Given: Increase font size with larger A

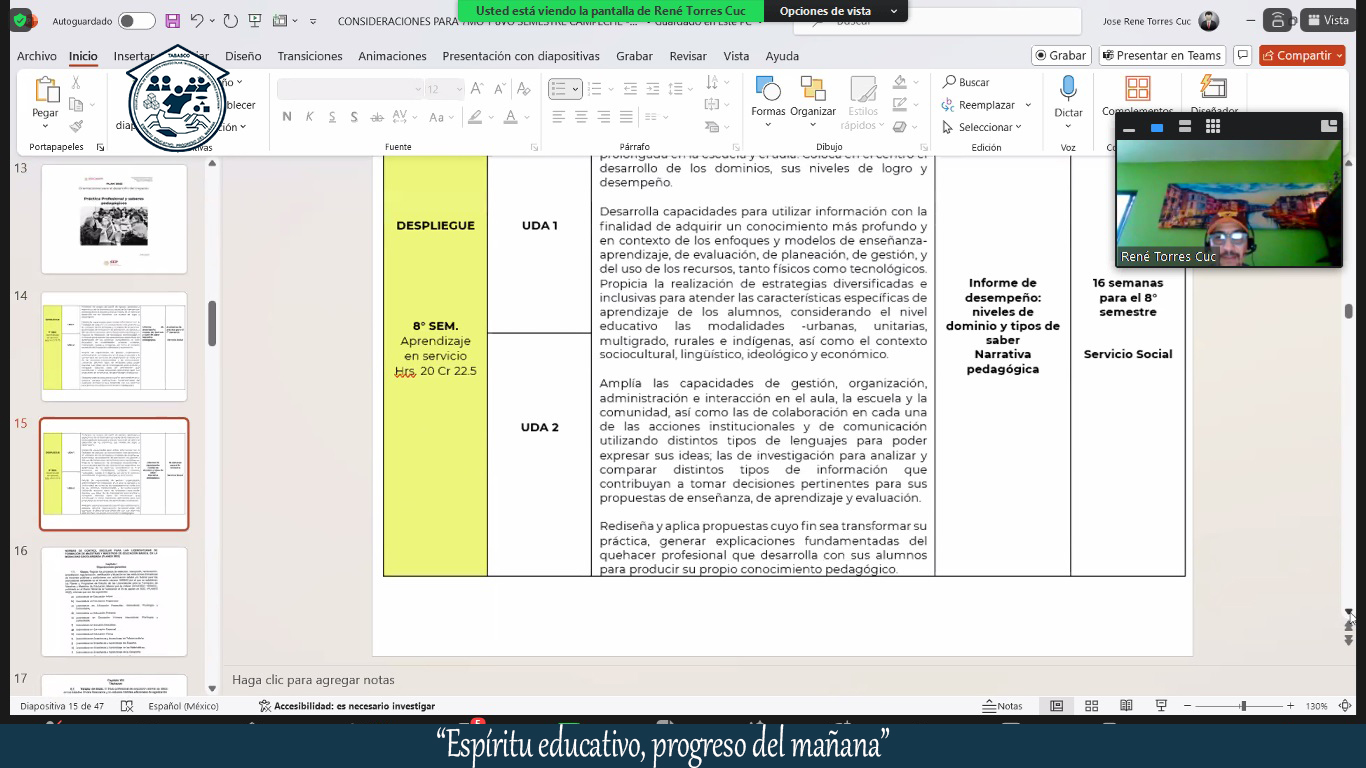Looking at the screenshot, I should click(477, 89).
